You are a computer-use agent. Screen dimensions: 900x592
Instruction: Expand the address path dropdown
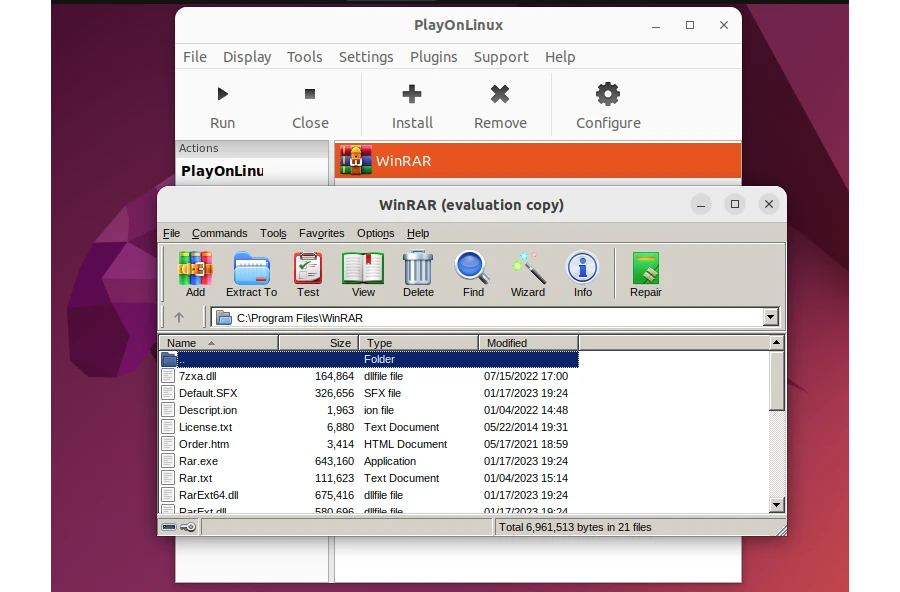[x=770, y=318]
